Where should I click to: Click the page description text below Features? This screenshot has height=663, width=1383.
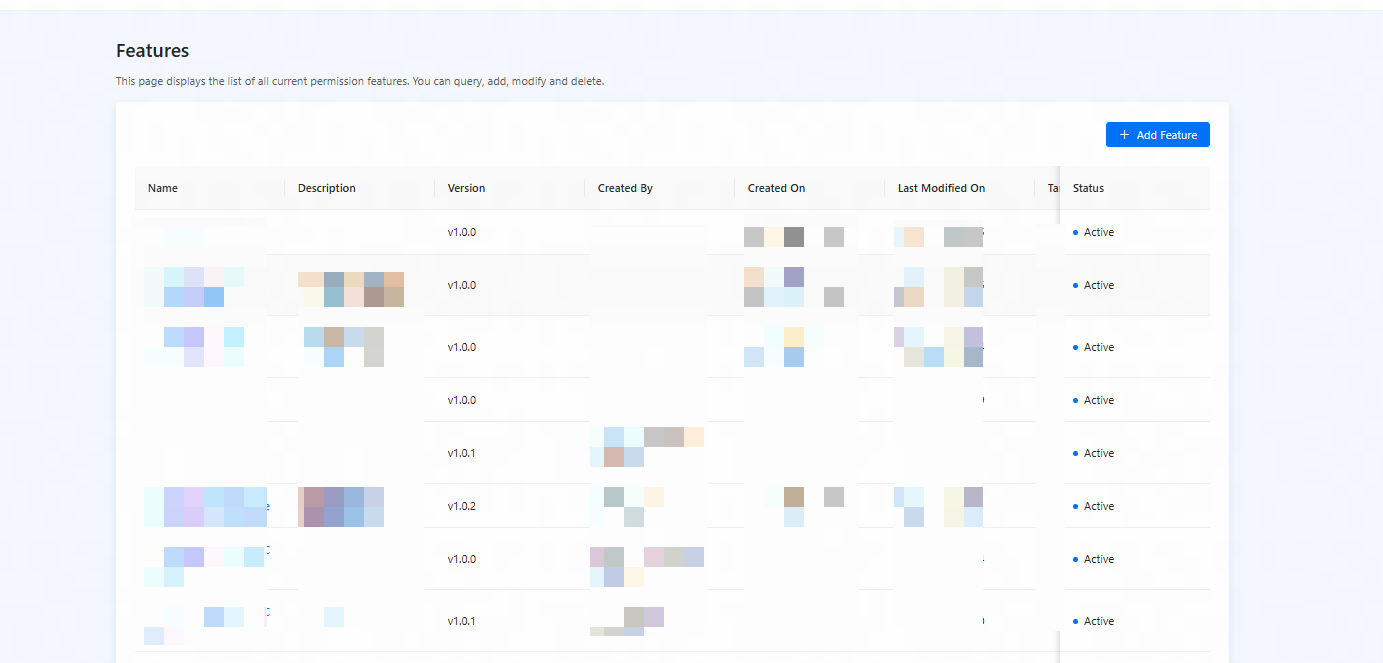point(360,81)
